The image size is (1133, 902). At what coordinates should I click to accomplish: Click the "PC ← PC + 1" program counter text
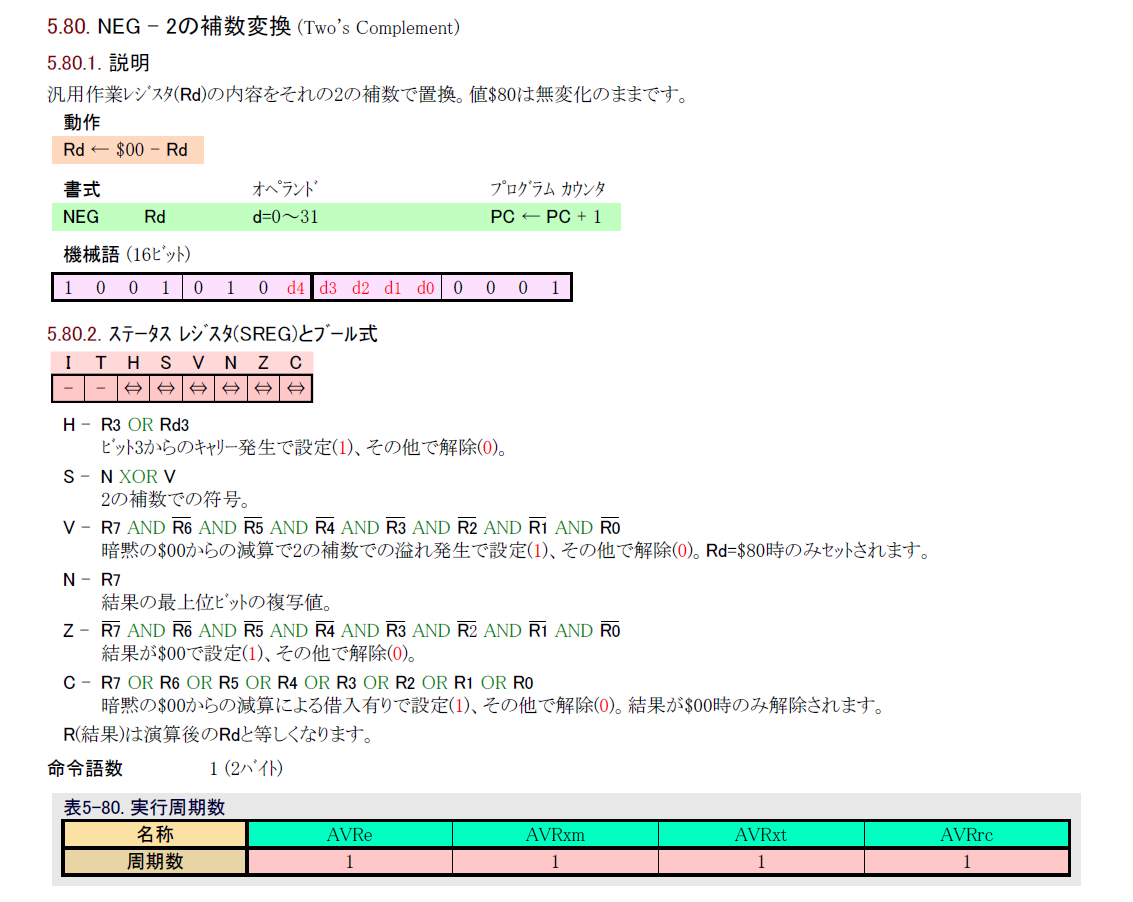(x=546, y=216)
